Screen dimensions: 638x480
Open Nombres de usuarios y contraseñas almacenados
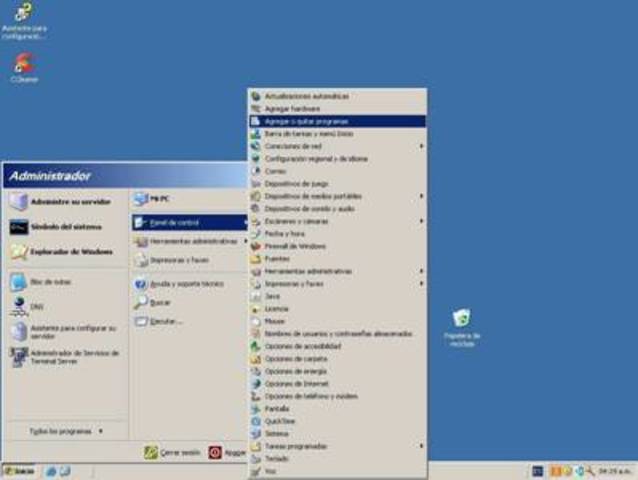tap(337, 334)
